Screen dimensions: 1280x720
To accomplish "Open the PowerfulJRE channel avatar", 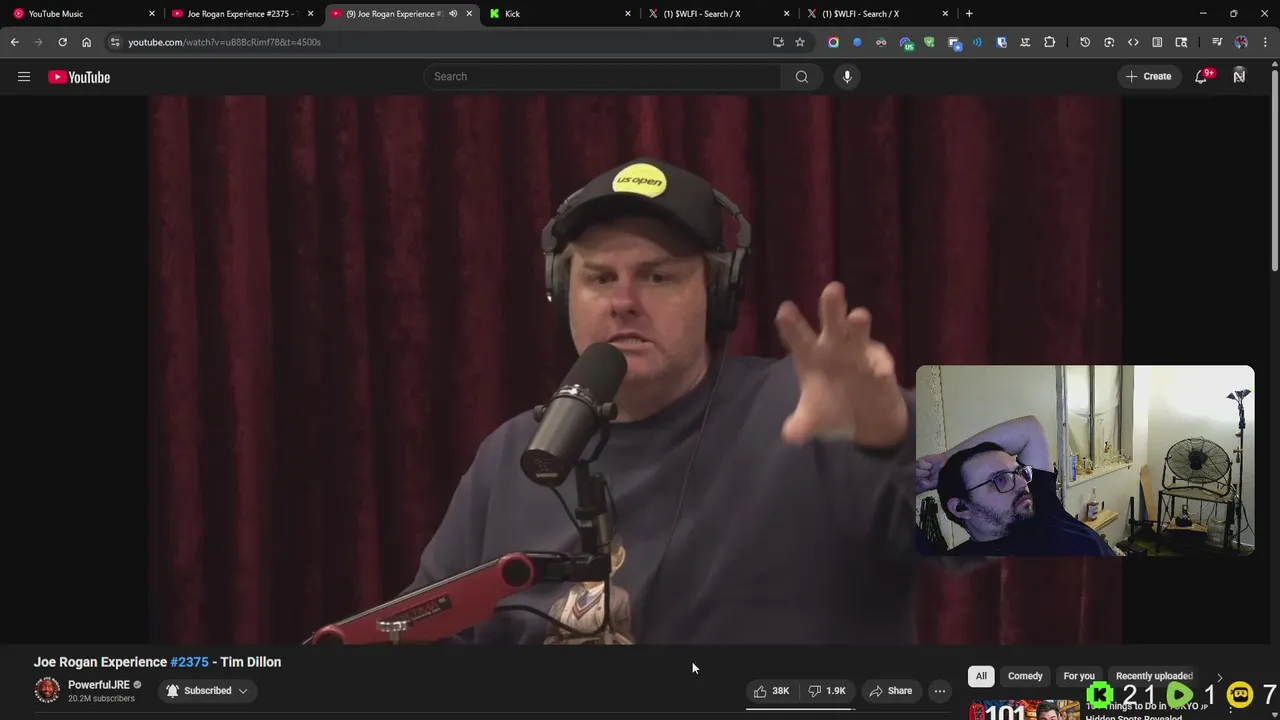I will tap(47, 690).
